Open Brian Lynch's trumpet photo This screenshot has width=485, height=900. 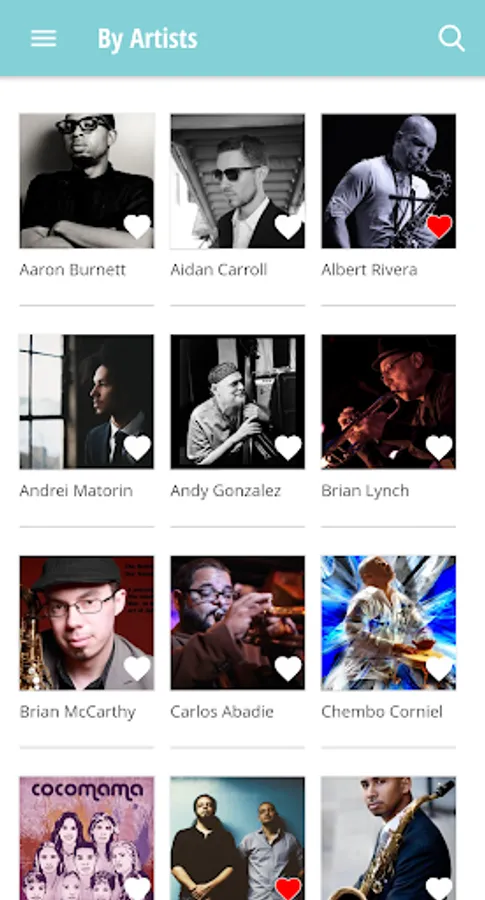(x=389, y=402)
